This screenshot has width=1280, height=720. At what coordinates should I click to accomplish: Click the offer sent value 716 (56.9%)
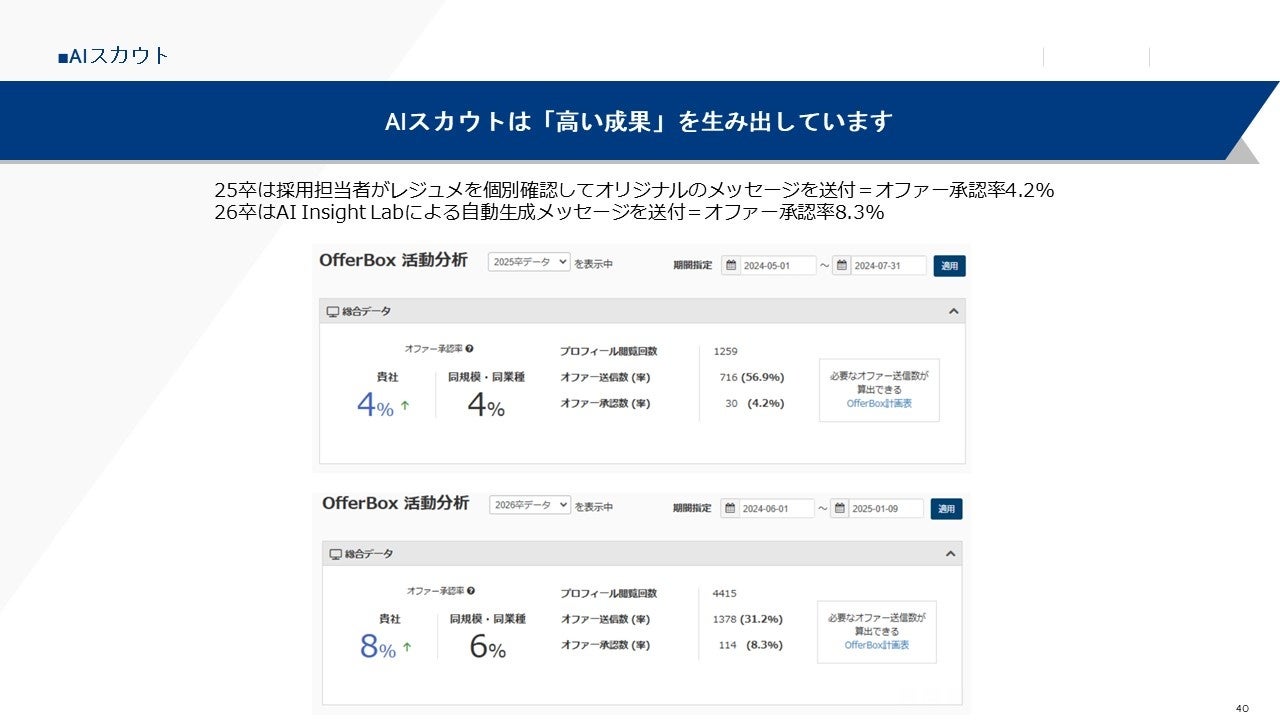(x=752, y=378)
